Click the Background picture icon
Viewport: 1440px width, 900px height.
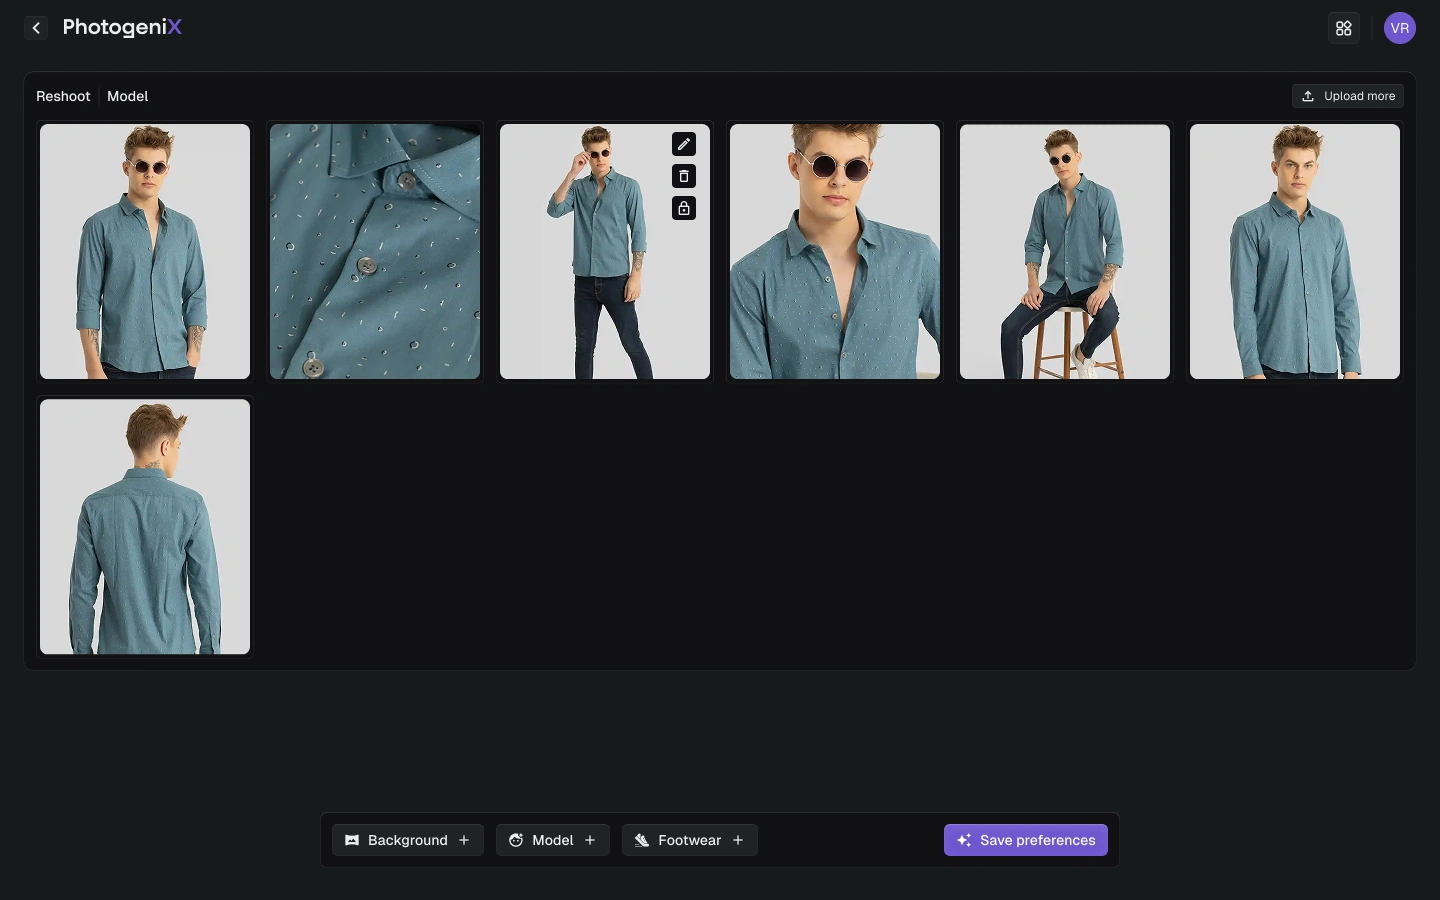coord(352,840)
